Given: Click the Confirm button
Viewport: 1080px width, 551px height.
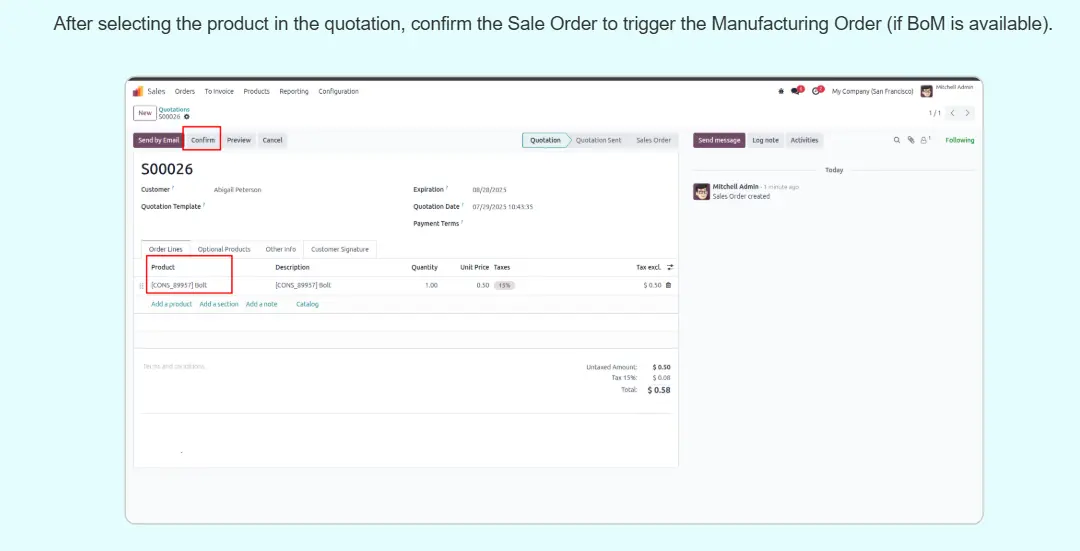Looking at the screenshot, I should click(203, 140).
